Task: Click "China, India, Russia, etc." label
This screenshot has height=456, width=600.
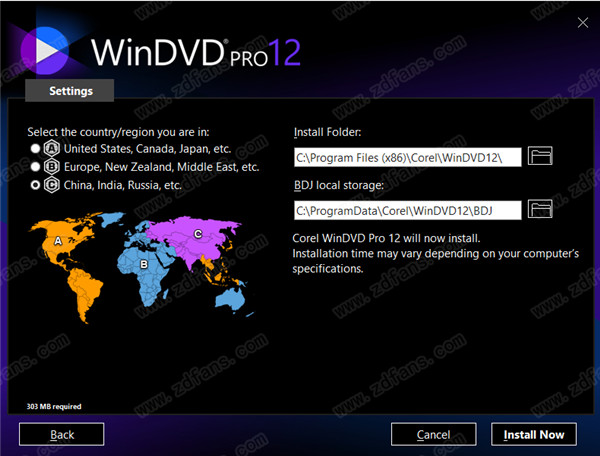Action: coord(122,185)
